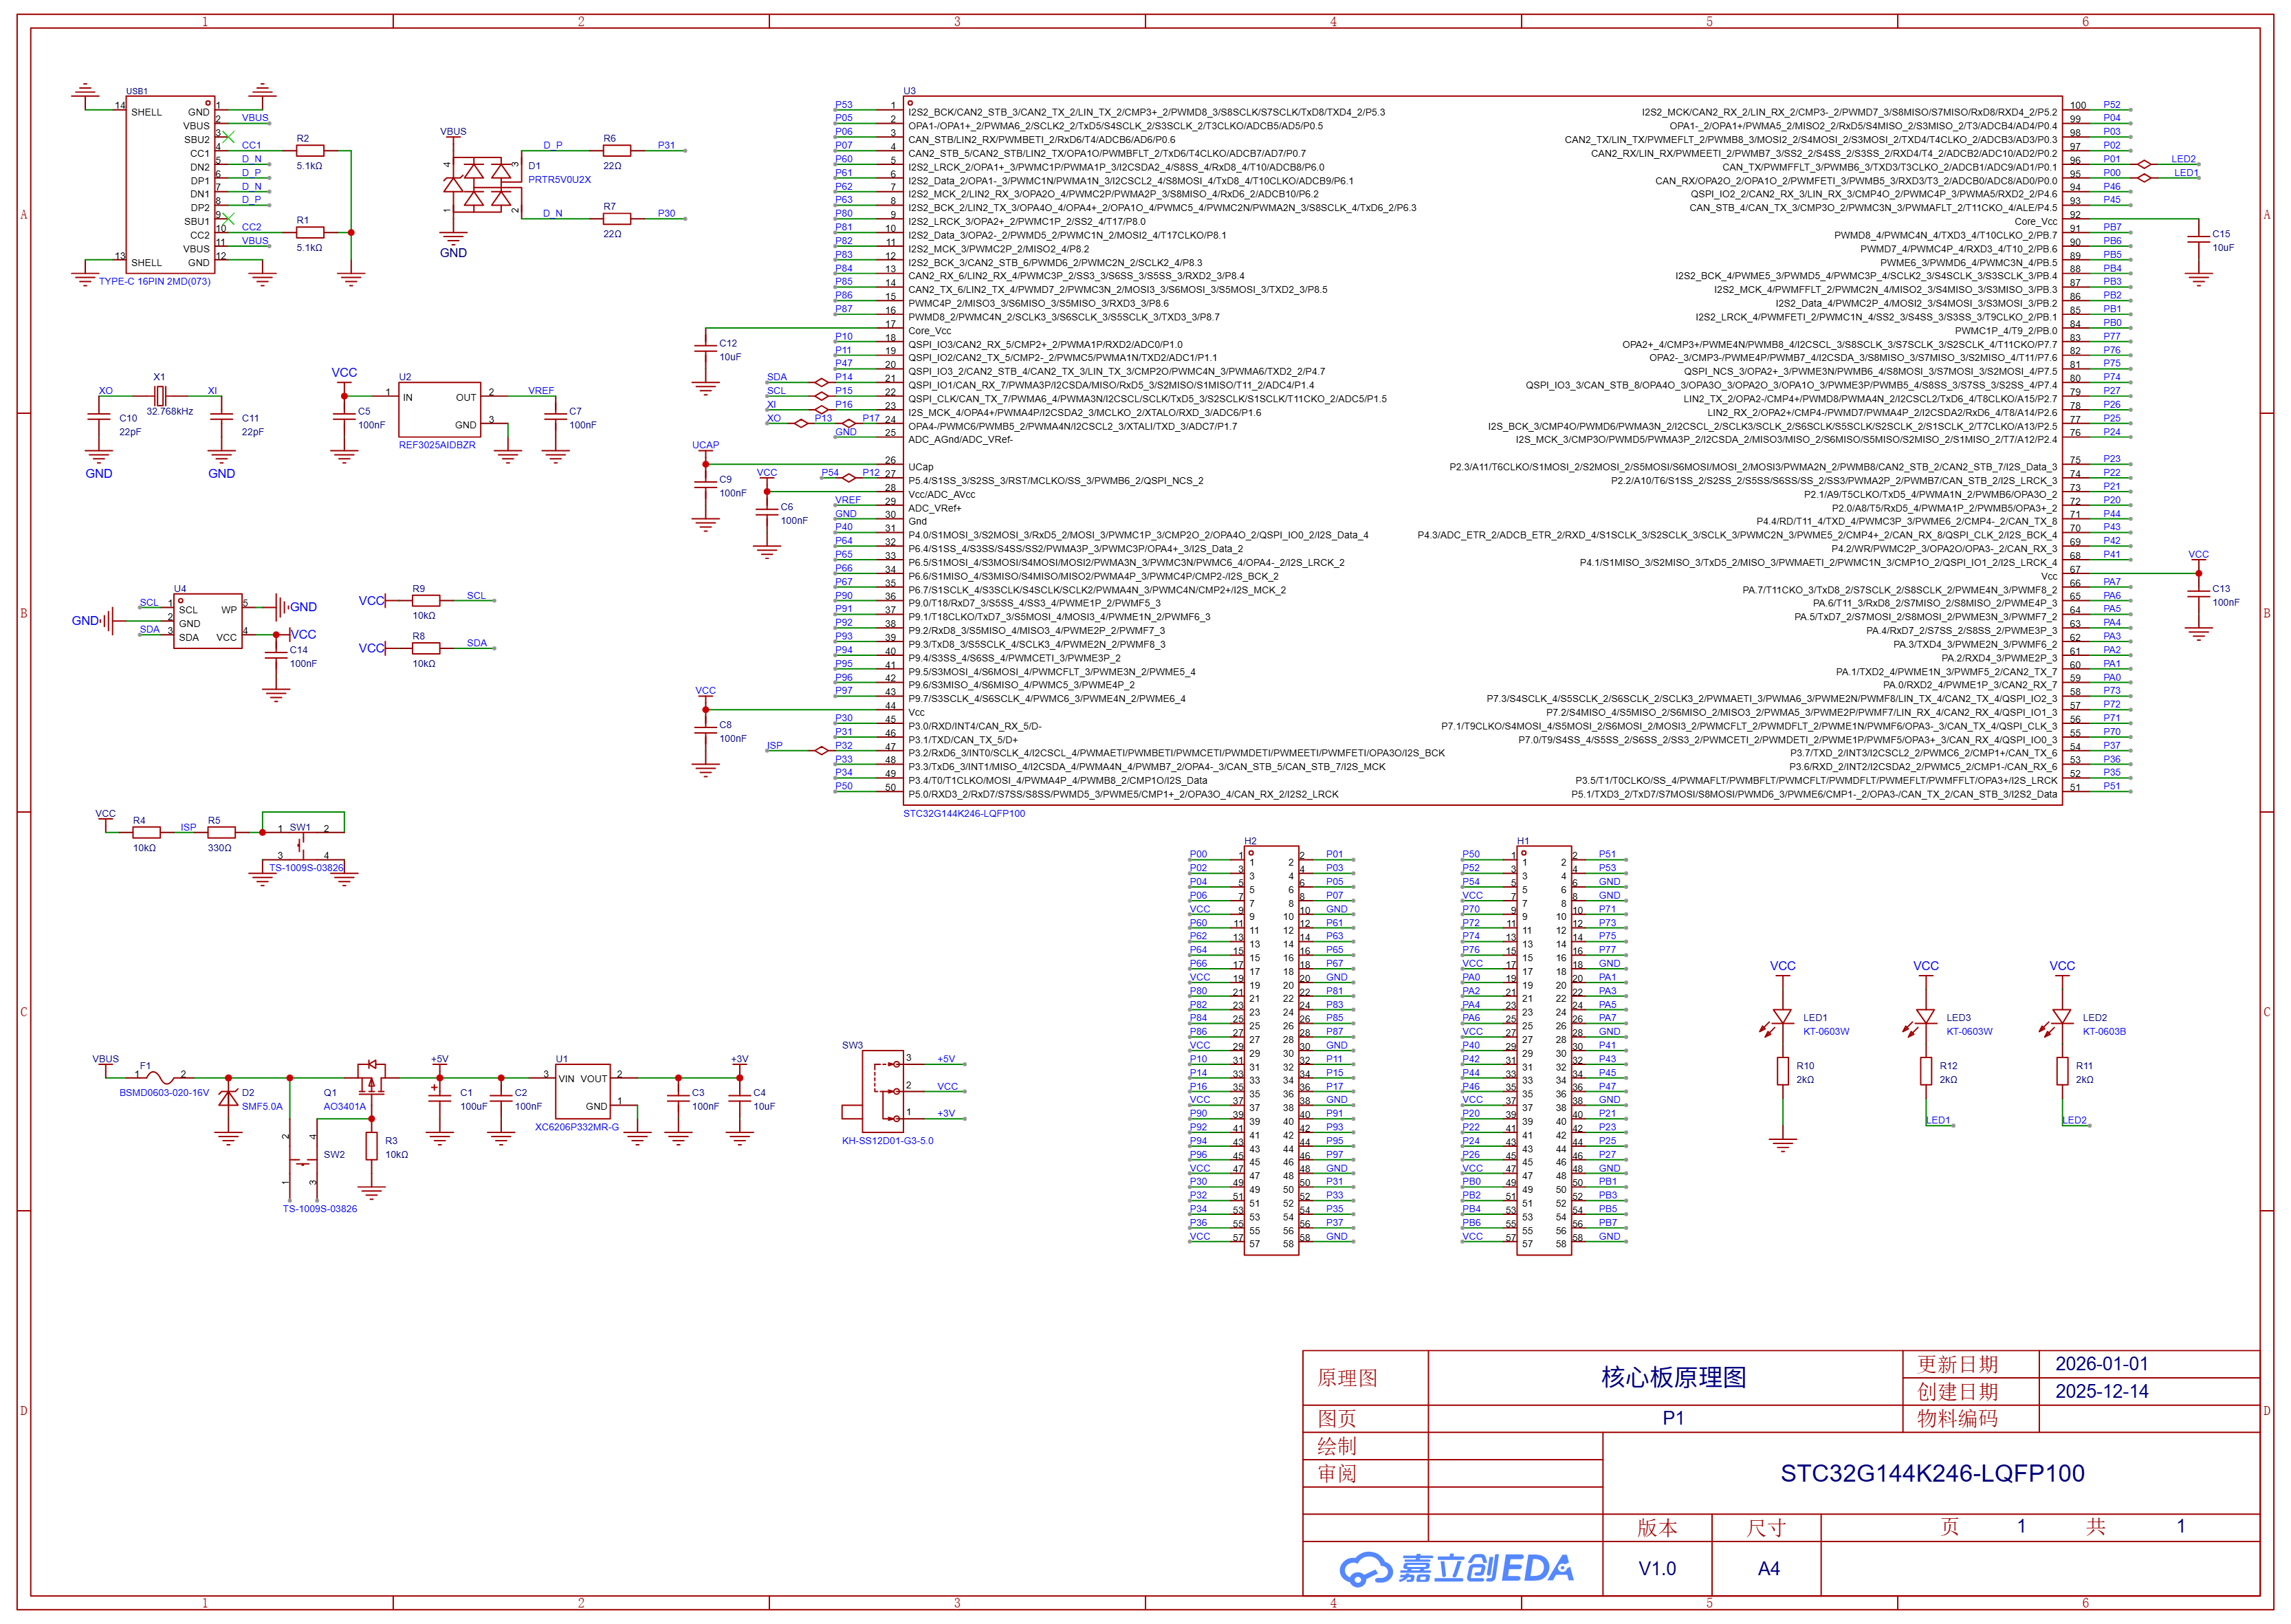
Task: Select the REF3025AIDBZR reference U2
Action: point(440,410)
